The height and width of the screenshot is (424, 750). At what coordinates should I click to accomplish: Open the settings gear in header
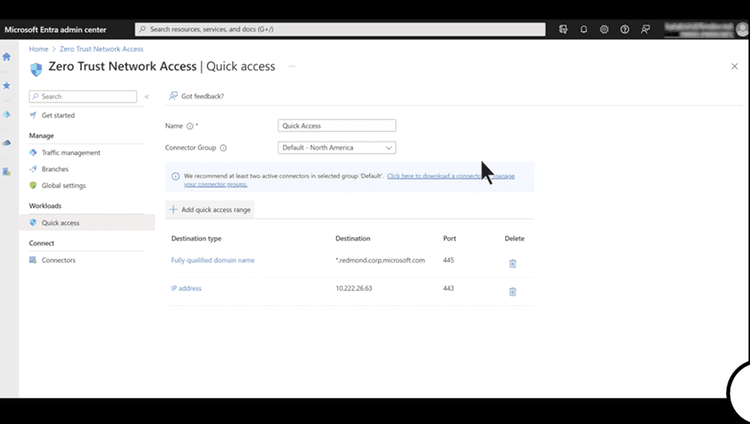(604, 30)
